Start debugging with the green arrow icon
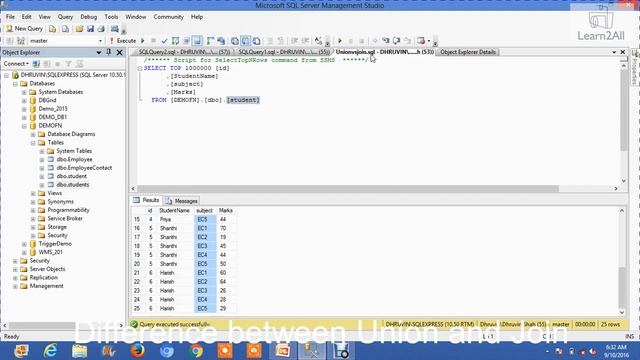Viewport: 640px width, 360px height. [143, 41]
